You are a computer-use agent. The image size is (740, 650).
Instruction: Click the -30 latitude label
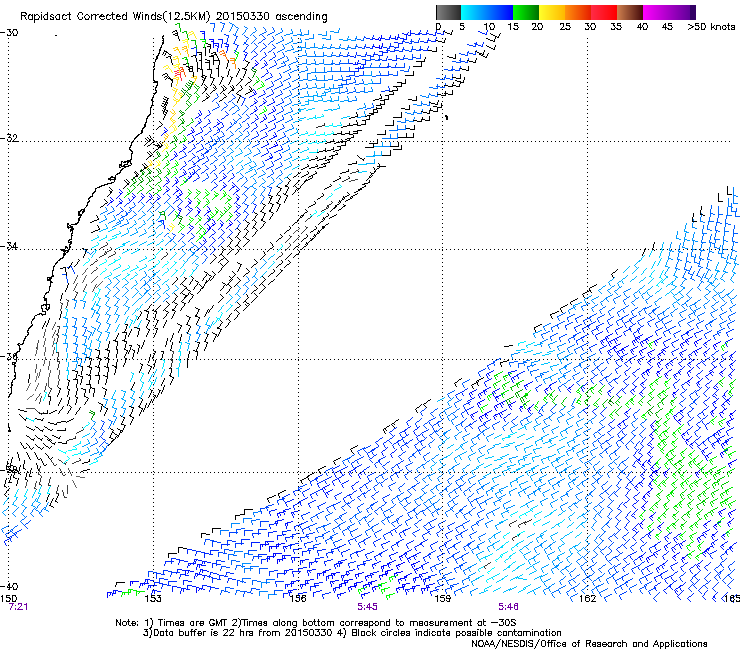(9, 33)
